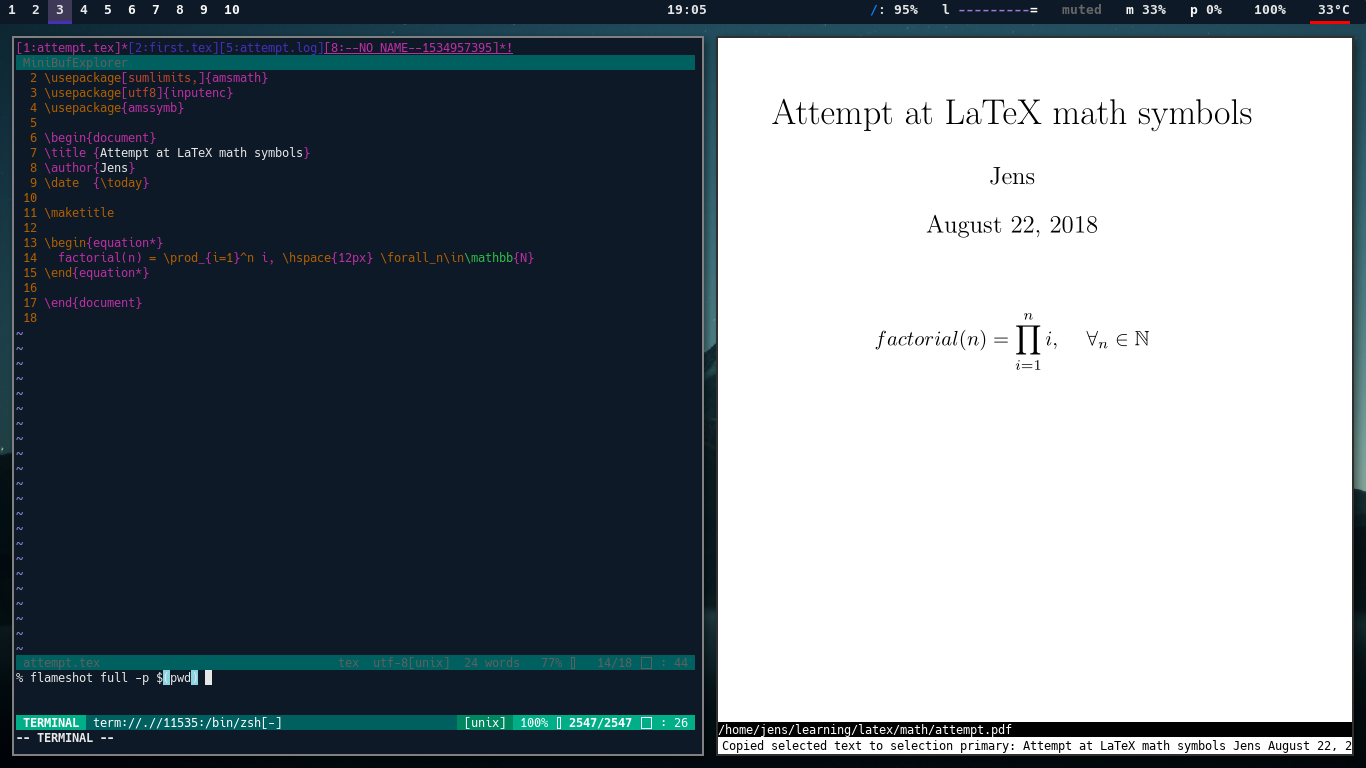Open the 1:attempt.tex buffer tab
Screen dimensions: 1366x768
click(x=72, y=48)
